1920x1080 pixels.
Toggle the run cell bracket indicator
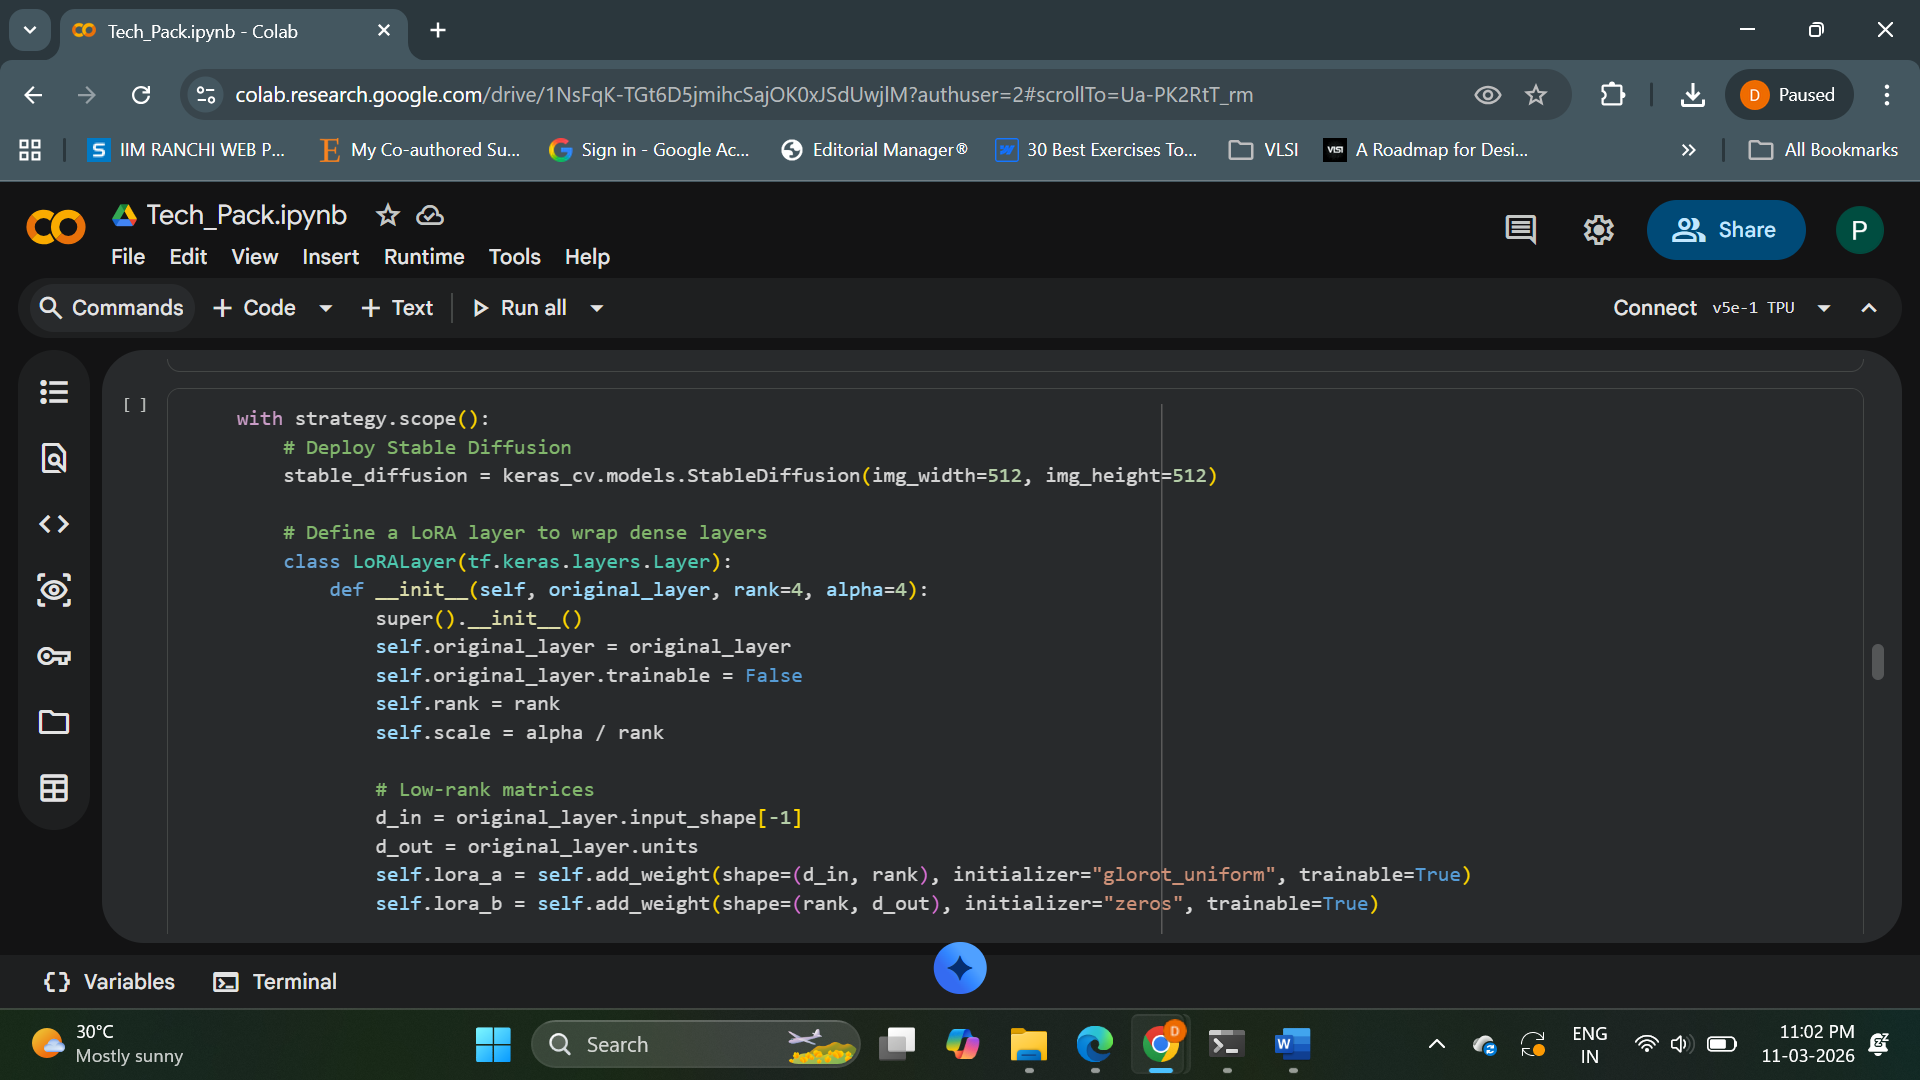click(135, 405)
